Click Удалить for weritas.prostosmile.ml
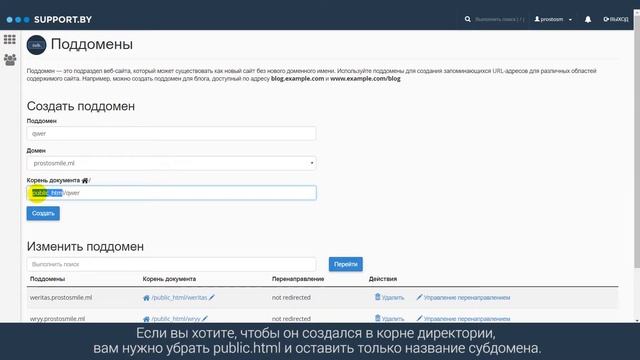Image resolution: width=640 pixels, height=360 pixels. coord(389,298)
